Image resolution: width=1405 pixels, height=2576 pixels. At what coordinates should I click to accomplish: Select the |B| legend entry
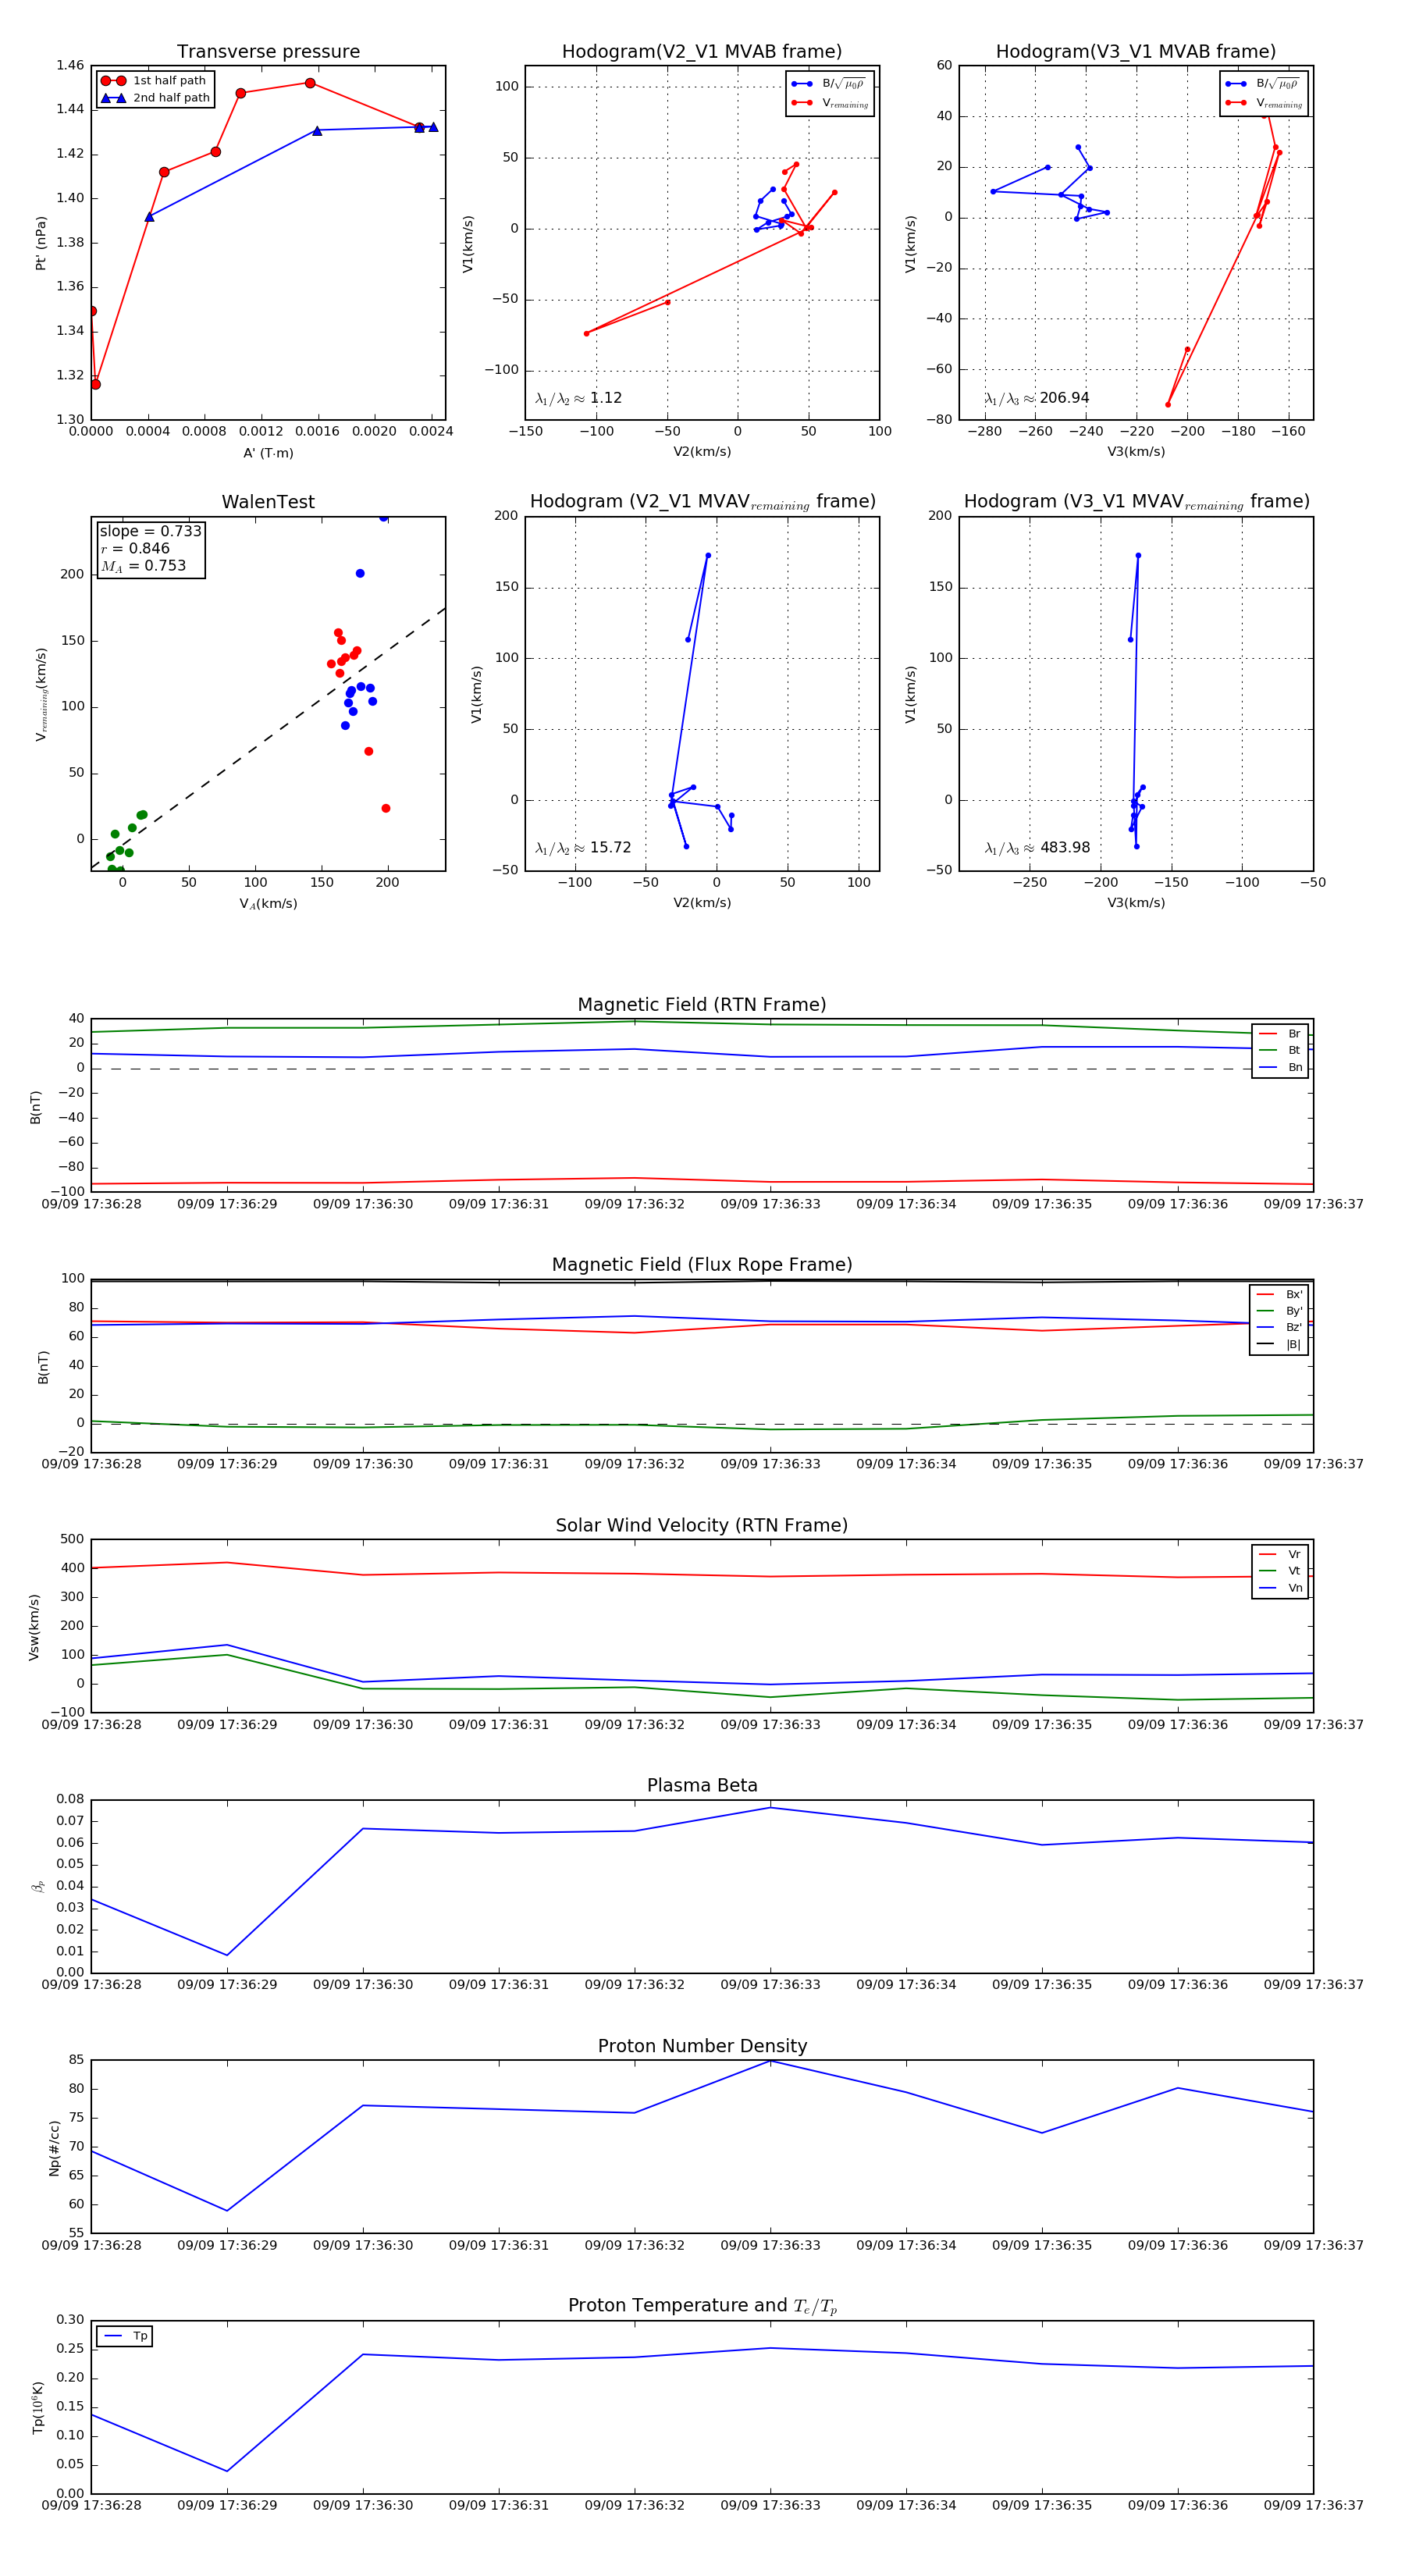[x=1279, y=1344]
